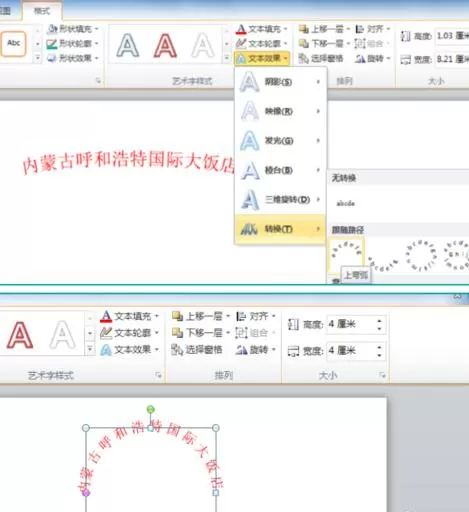Viewport: 469px width, 512px height.
Task: Open 上移一层 dropdown arrow in lower ribbon
Action: 228,316
